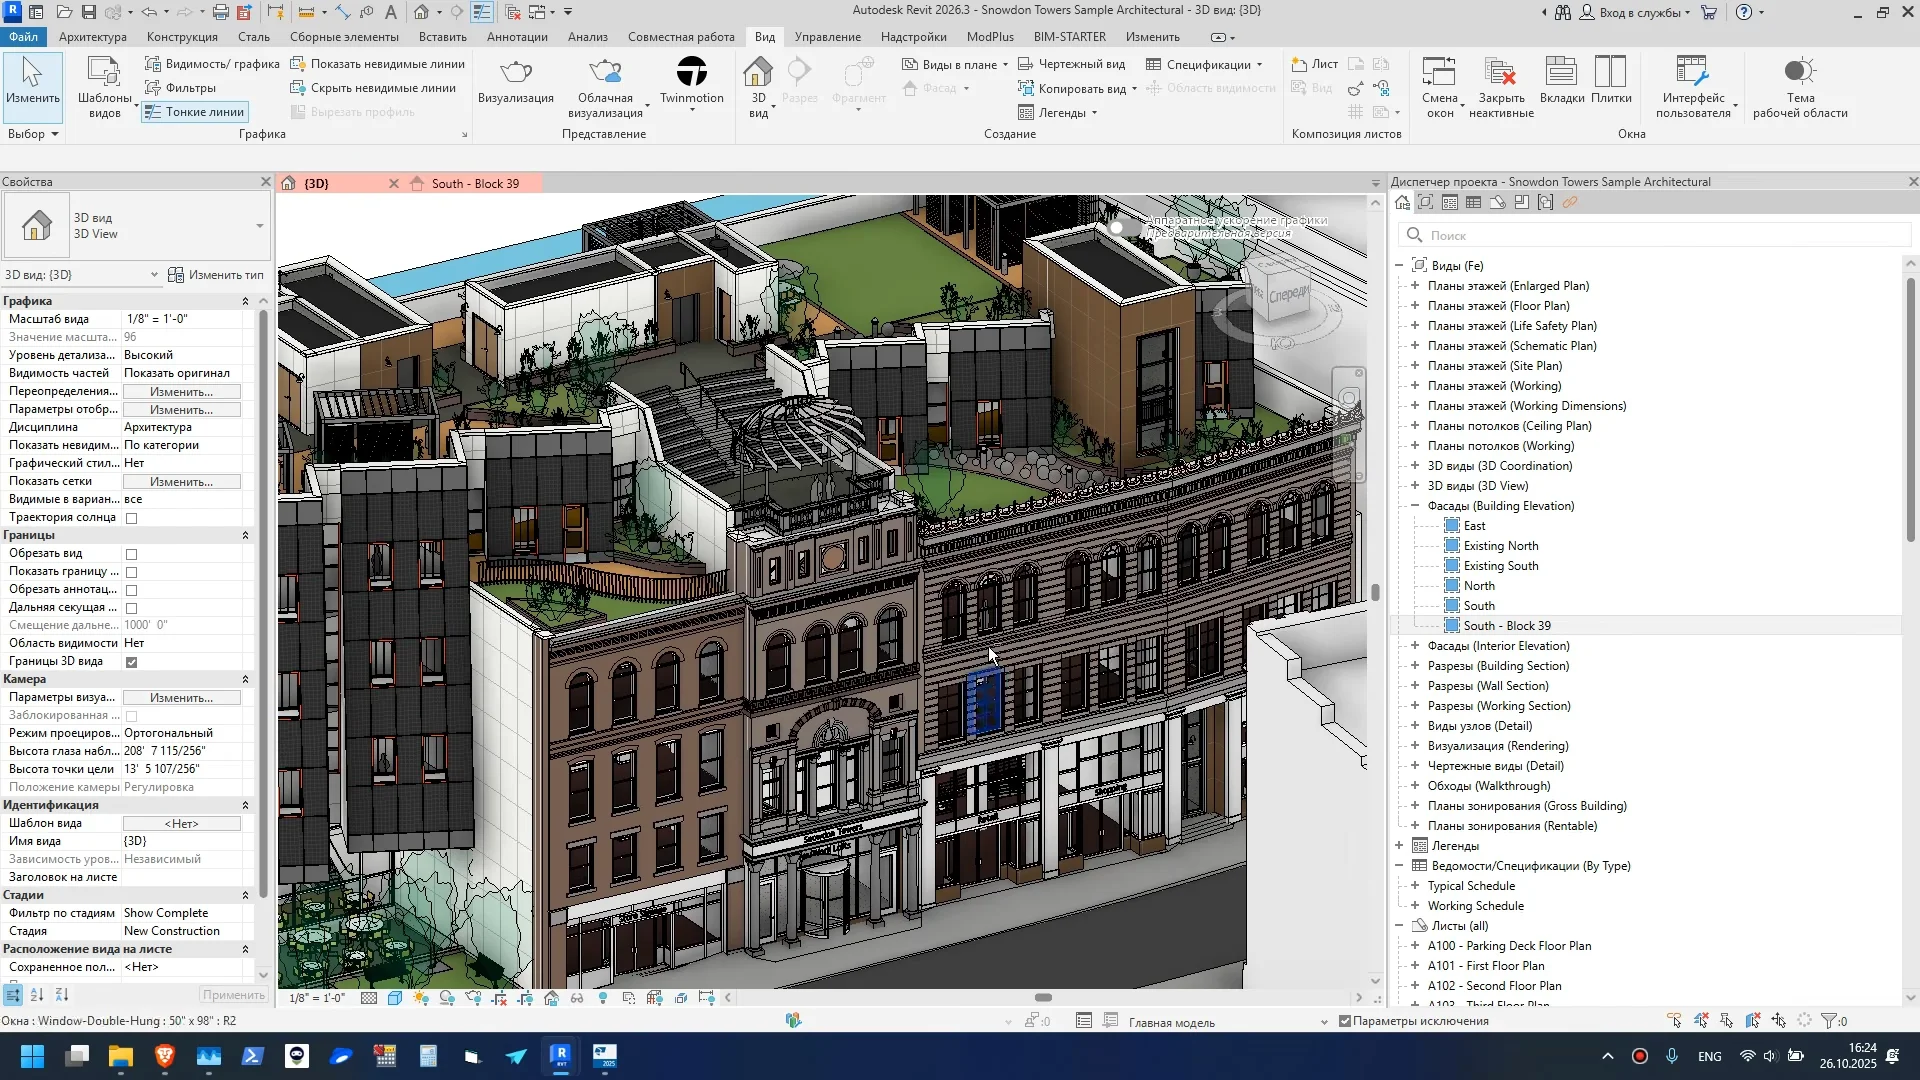Toggle sun path in view control bar

point(421,998)
